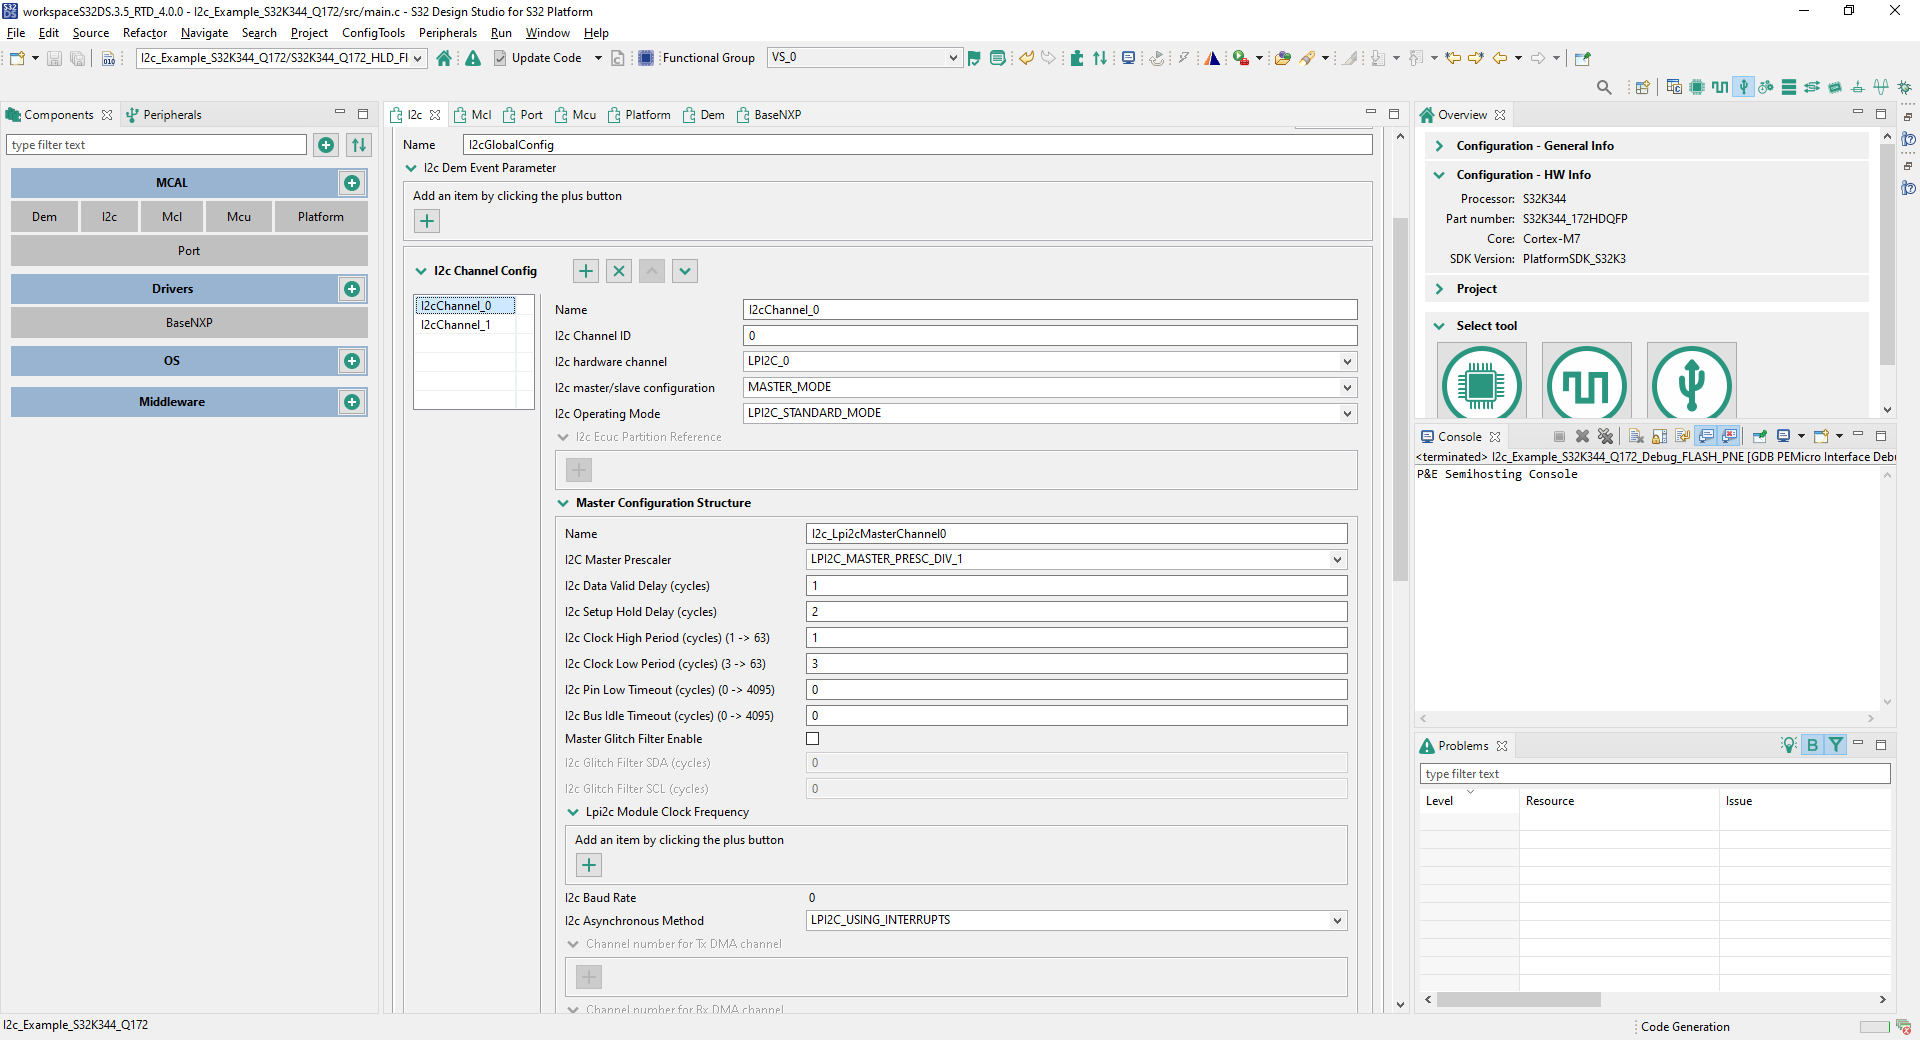Enable Master Glitch Filter Enable checkbox

813,738
